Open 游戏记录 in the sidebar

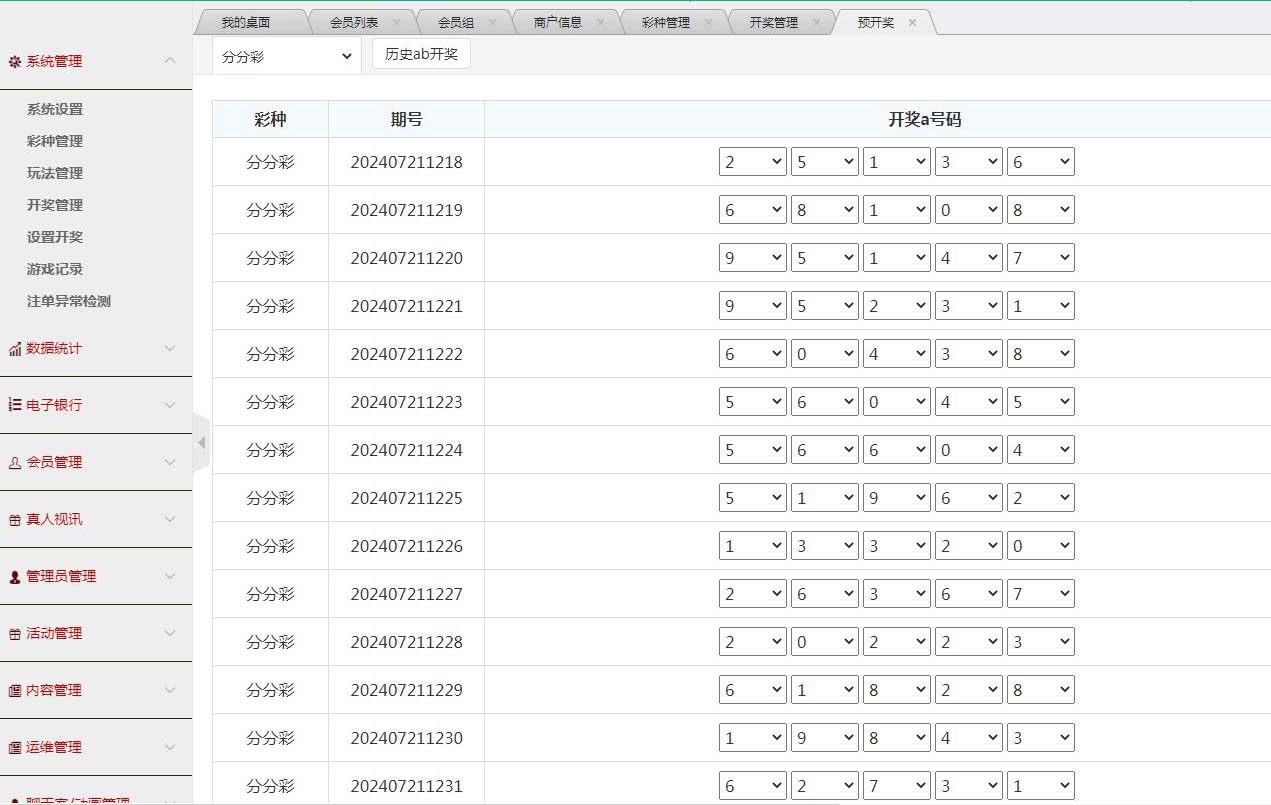point(55,269)
